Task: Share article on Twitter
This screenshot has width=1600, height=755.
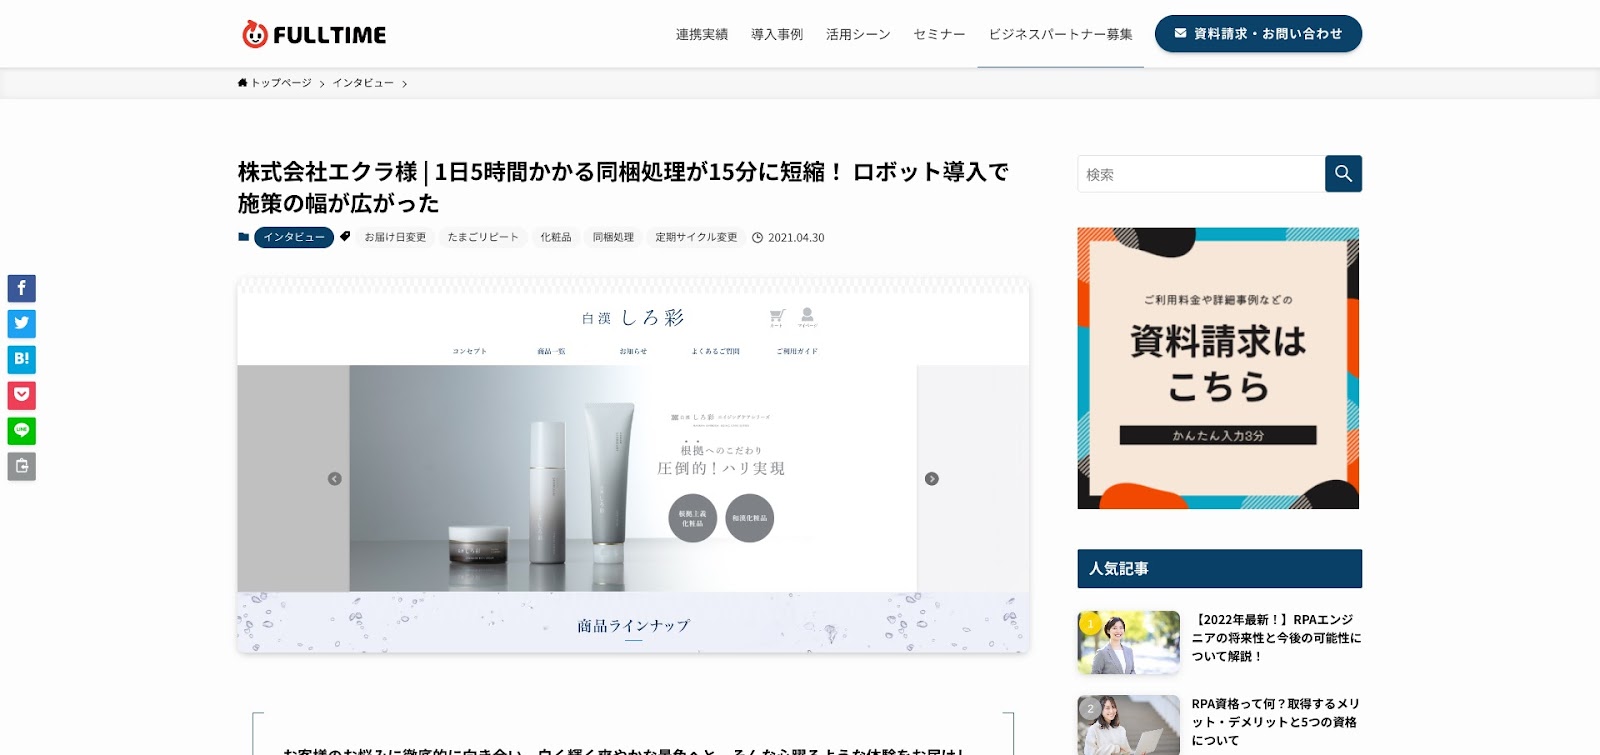Action: click(x=22, y=324)
